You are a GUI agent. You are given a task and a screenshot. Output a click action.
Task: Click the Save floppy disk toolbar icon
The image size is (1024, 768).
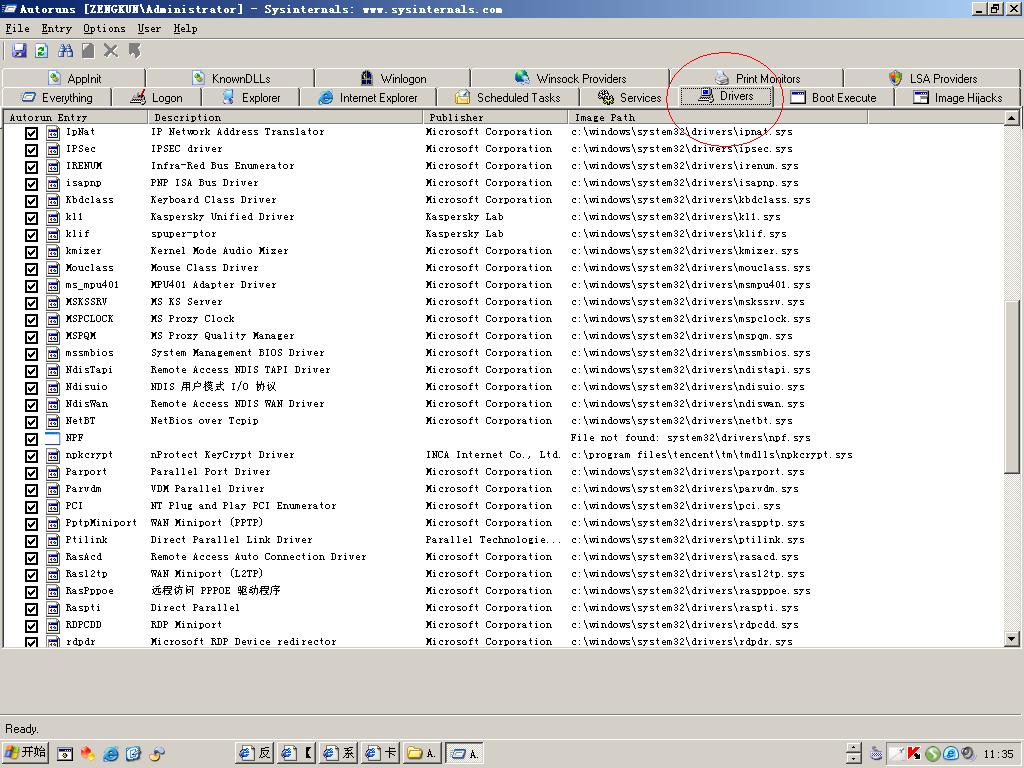point(19,51)
